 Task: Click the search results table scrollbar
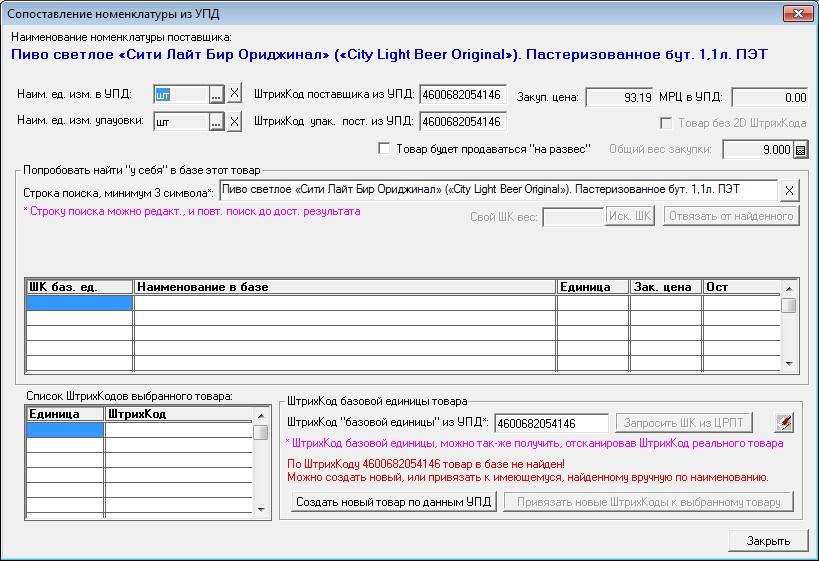[789, 330]
